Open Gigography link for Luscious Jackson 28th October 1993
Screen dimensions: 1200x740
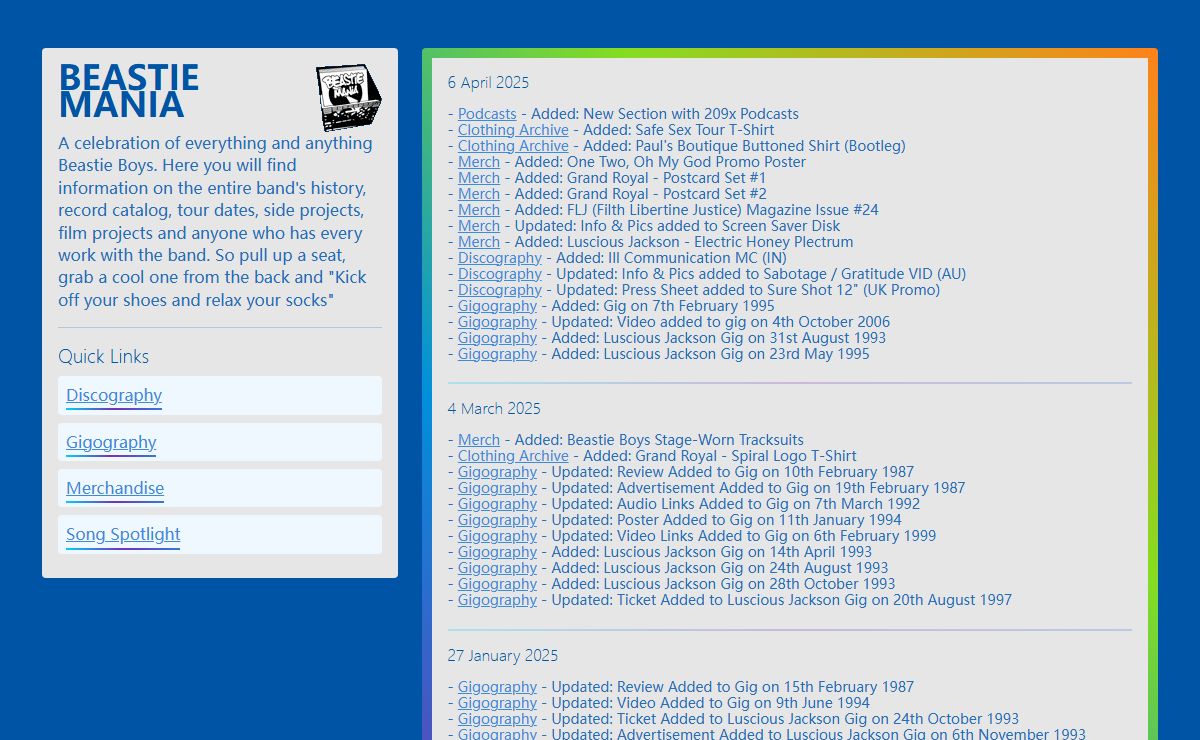point(497,584)
